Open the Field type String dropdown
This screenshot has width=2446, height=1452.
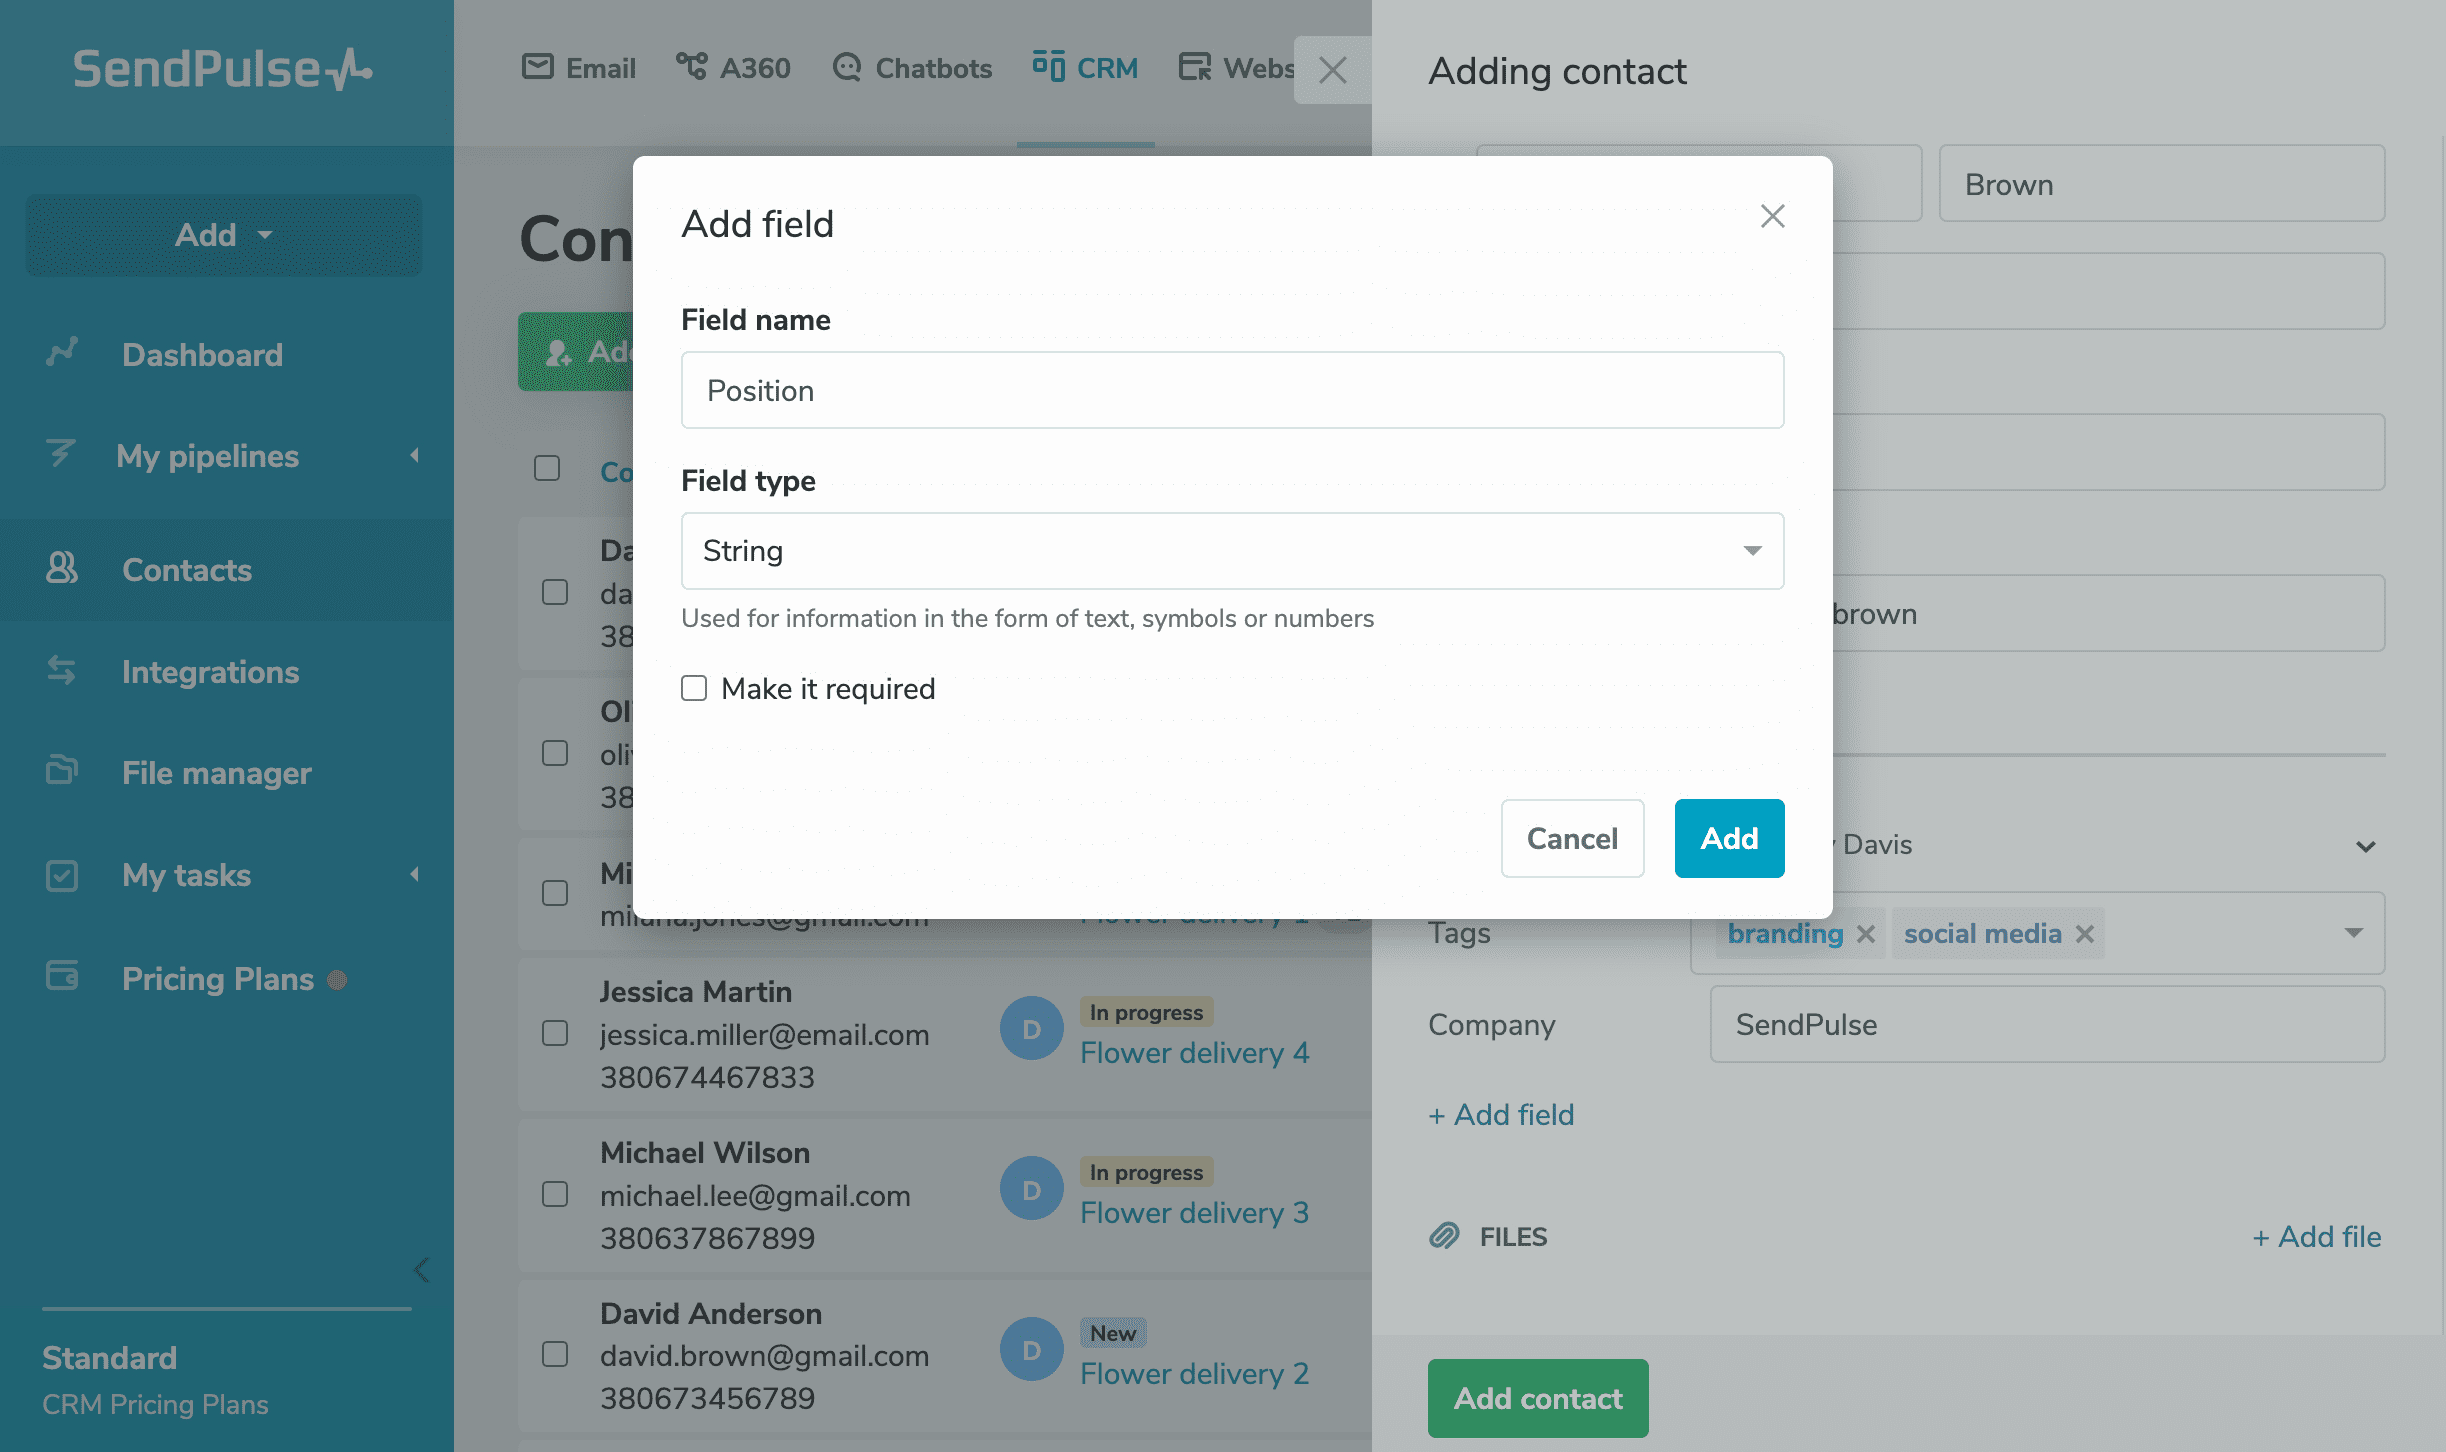click(1232, 551)
